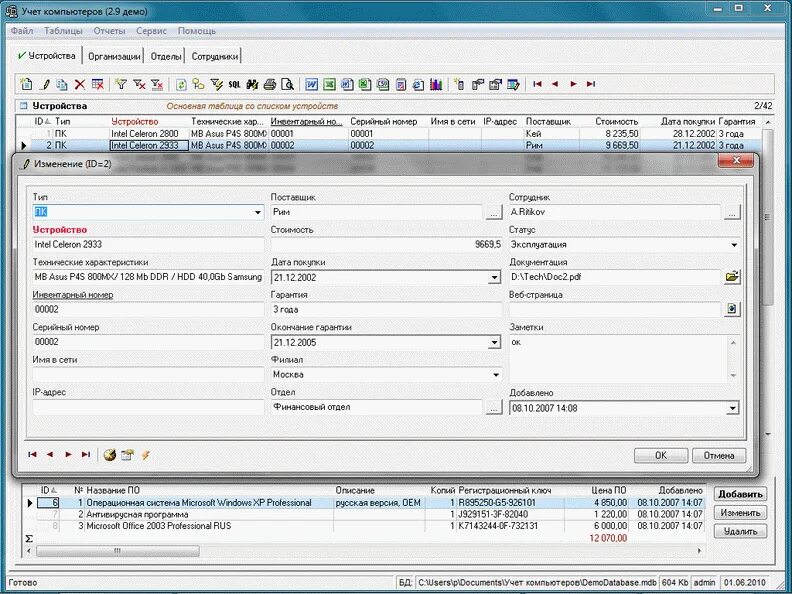792x594 pixels.
Task: Click the pencil edit icon in main toolbar
Action: pos(45,84)
